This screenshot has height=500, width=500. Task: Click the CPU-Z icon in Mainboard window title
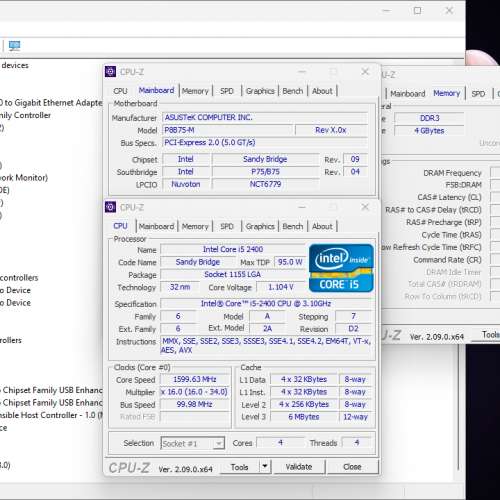(x=110, y=71)
